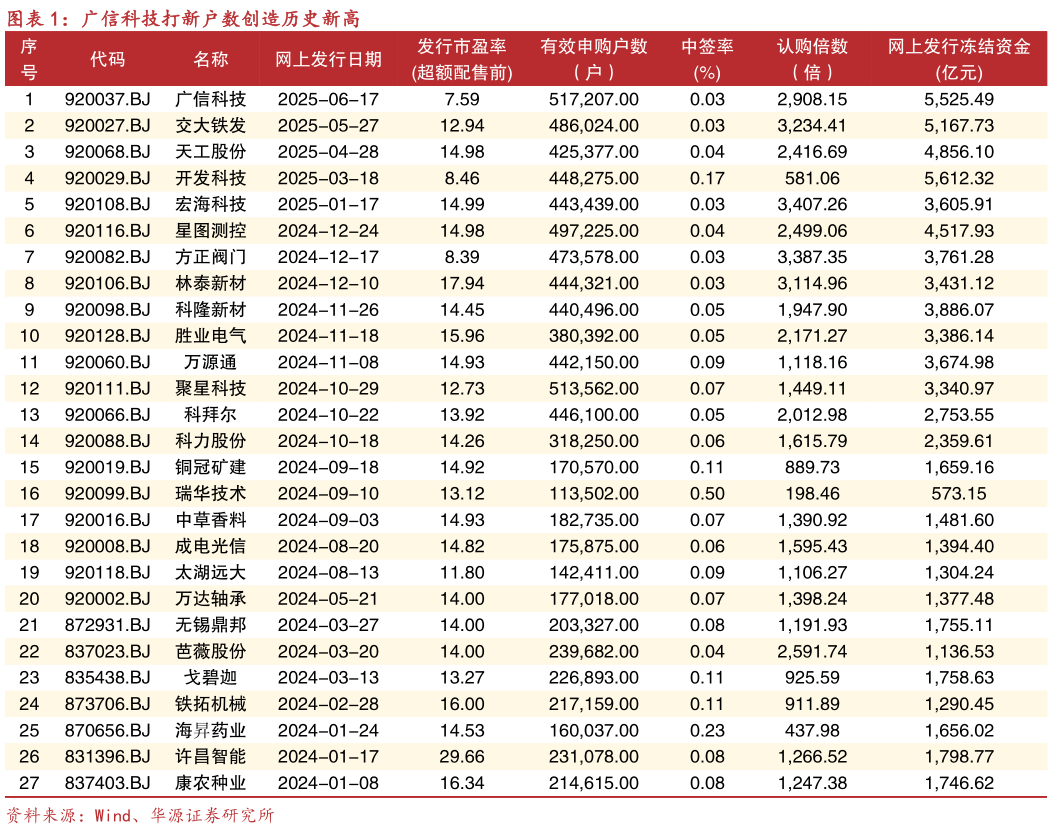Click the 认购倍数 column header
Image resolution: width=1053 pixels, height=833 pixels.
812,58
